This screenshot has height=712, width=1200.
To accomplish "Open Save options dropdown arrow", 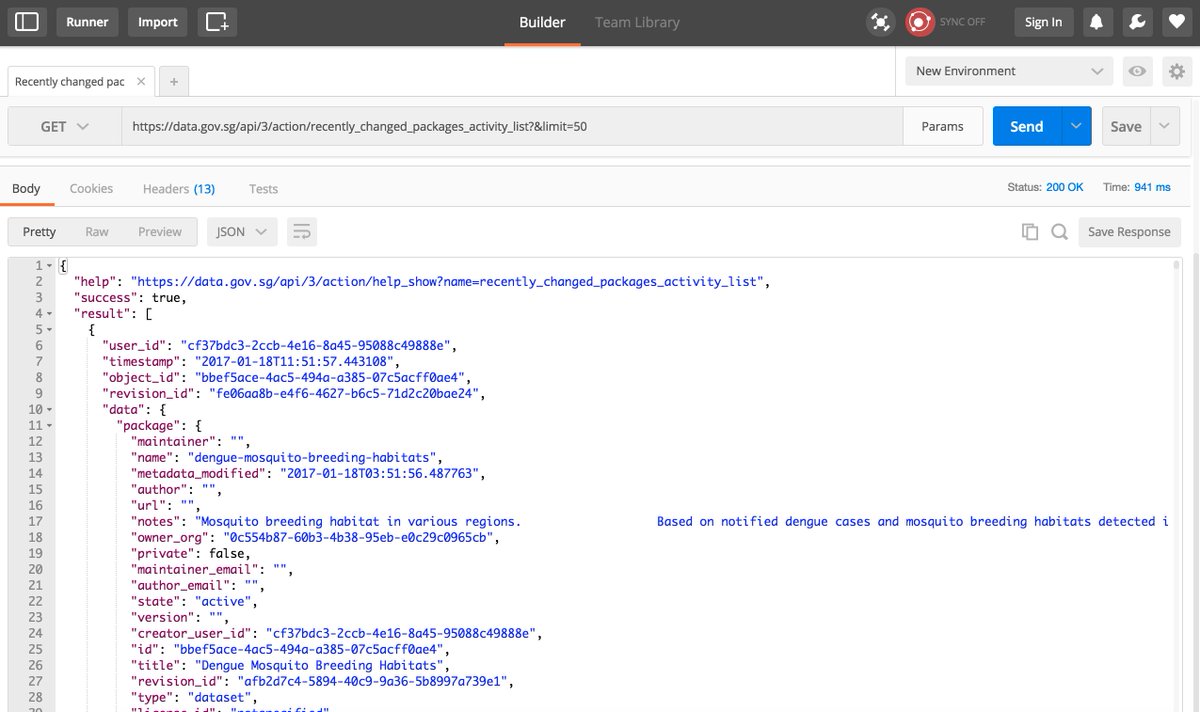I will pos(1164,126).
